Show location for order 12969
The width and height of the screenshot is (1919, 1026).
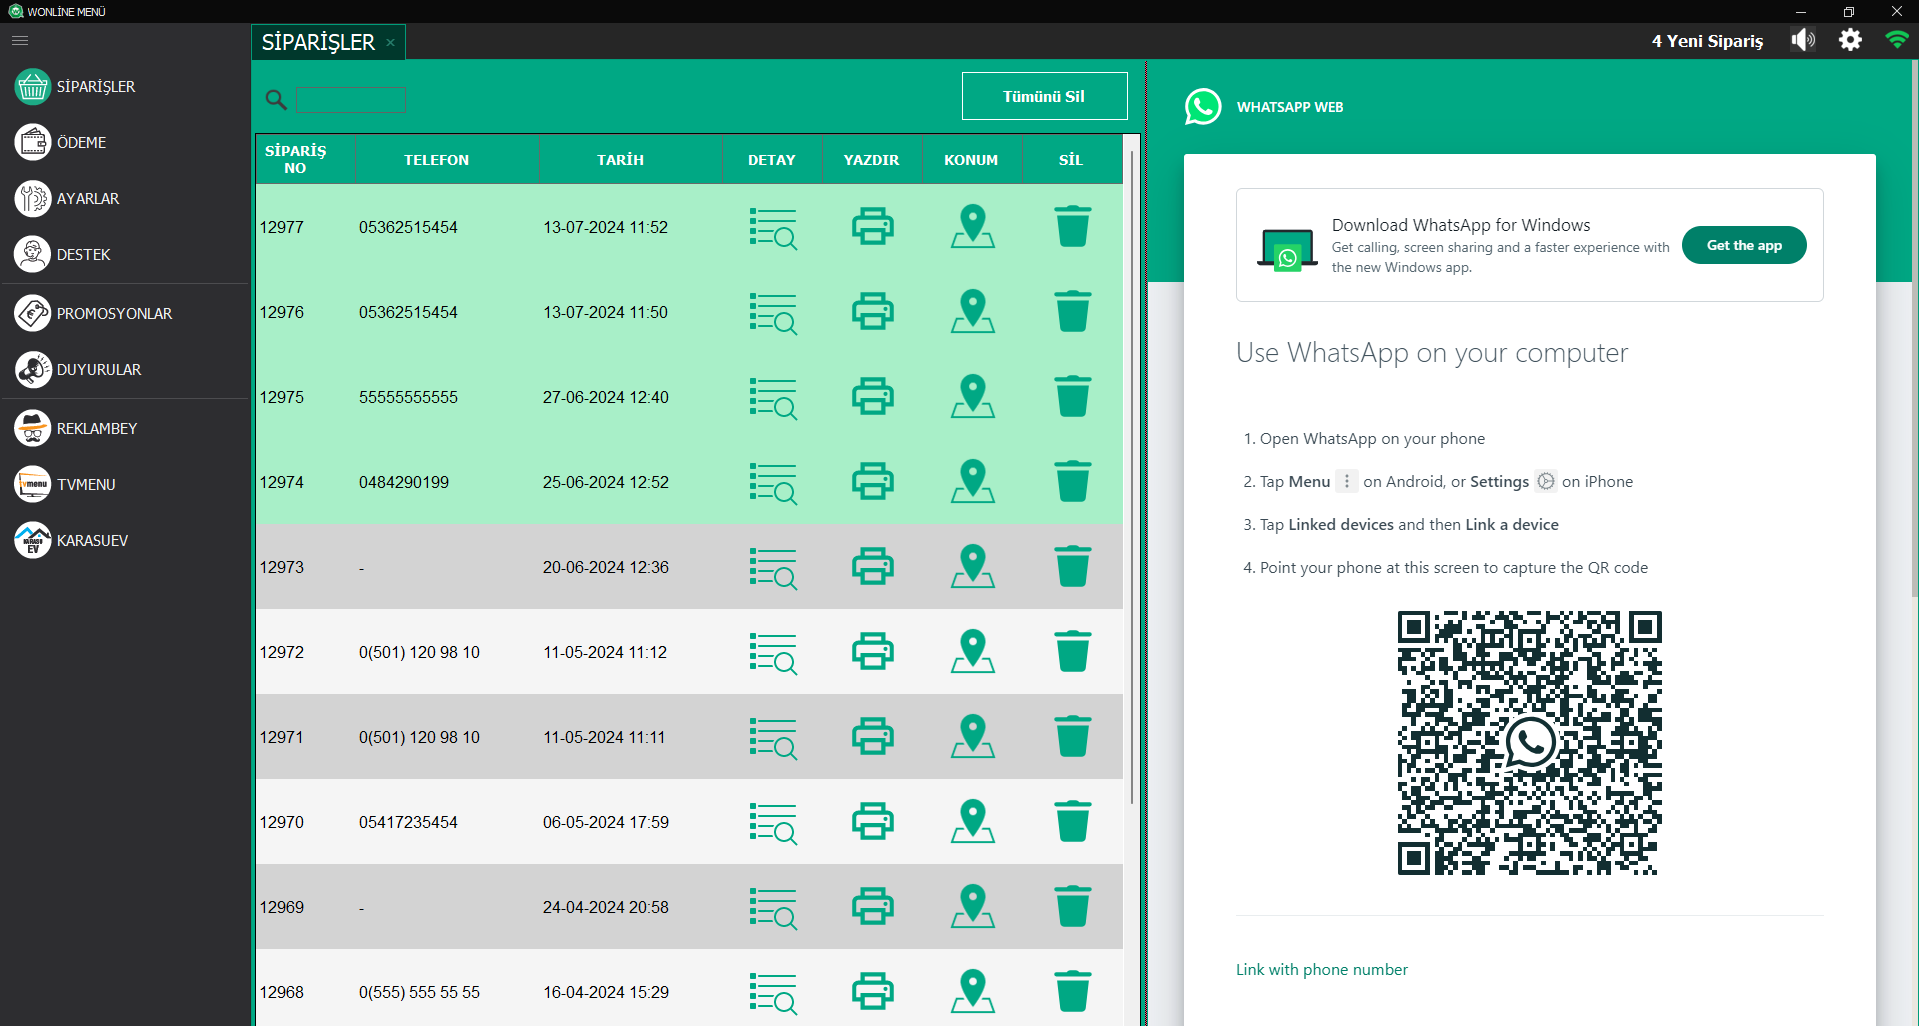[x=972, y=907]
